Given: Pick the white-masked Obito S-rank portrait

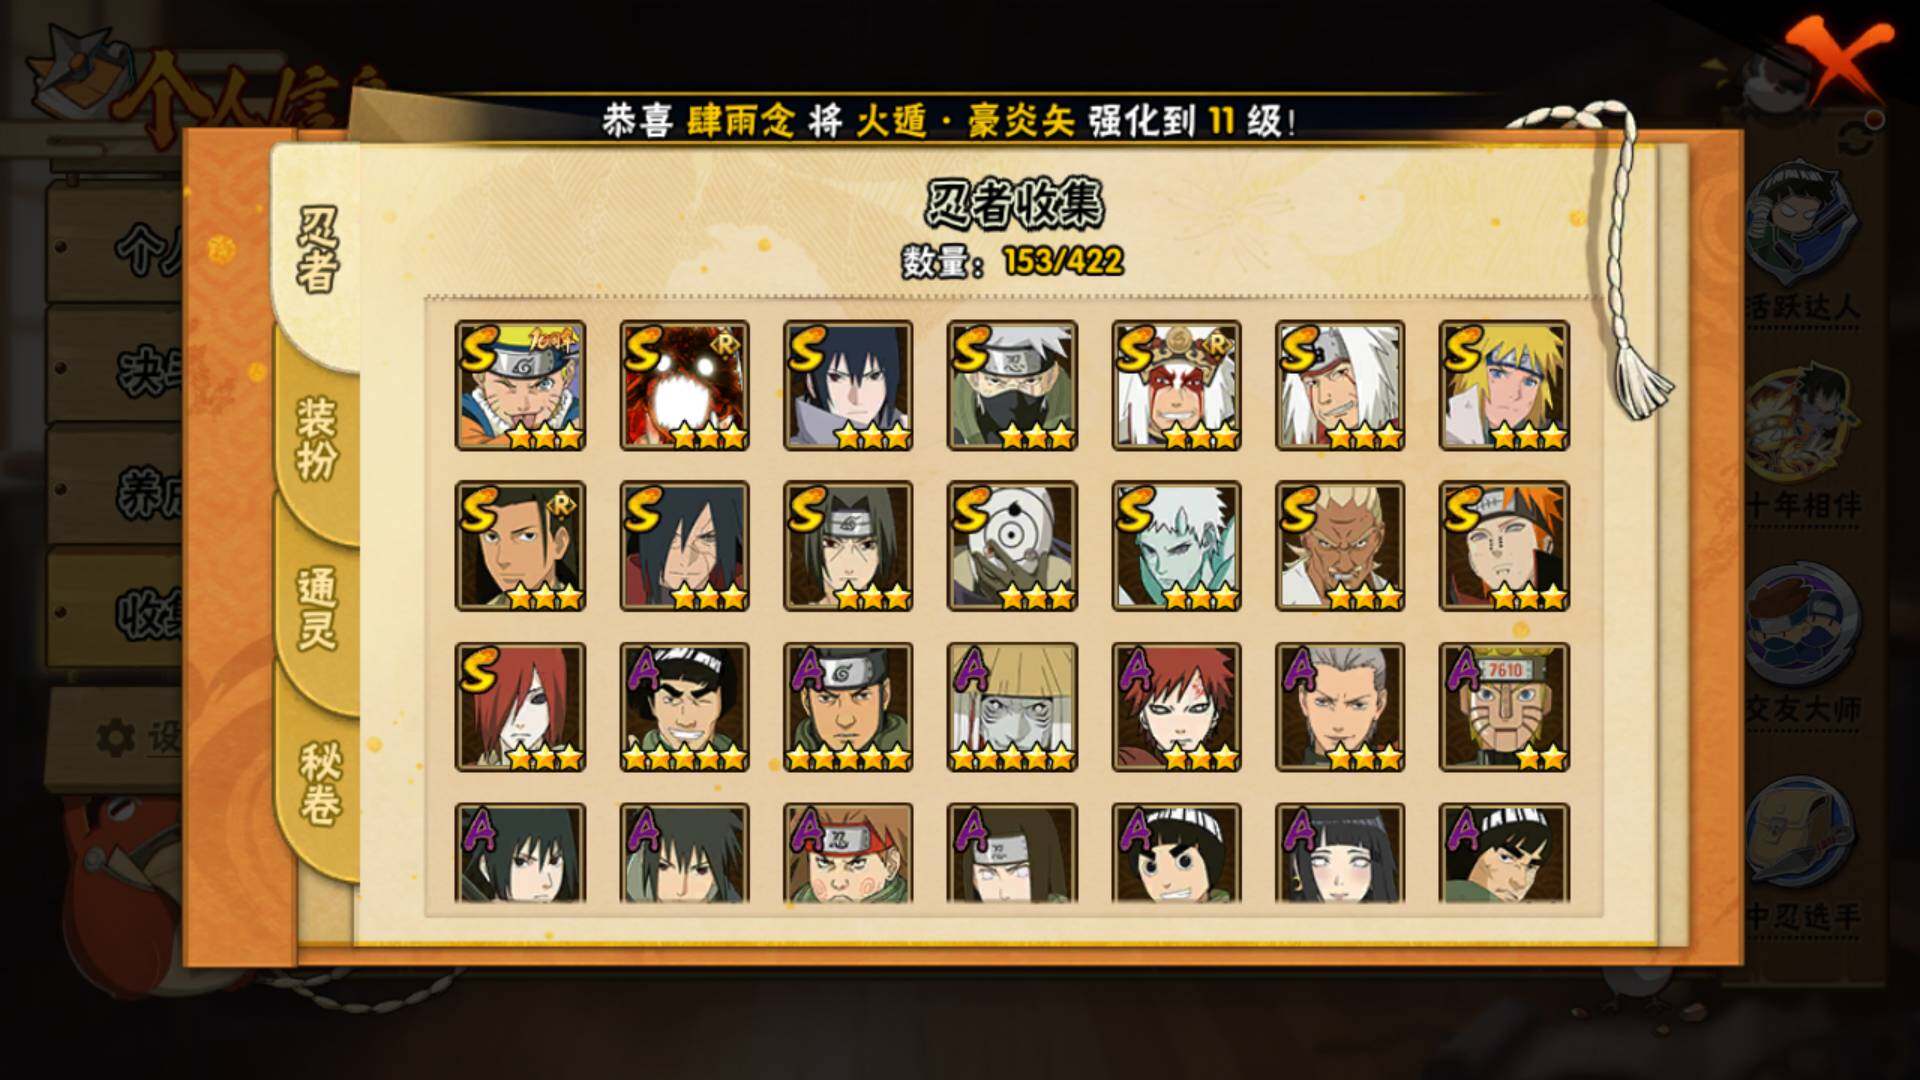Looking at the screenshot, I should [x=1012, y=546].
